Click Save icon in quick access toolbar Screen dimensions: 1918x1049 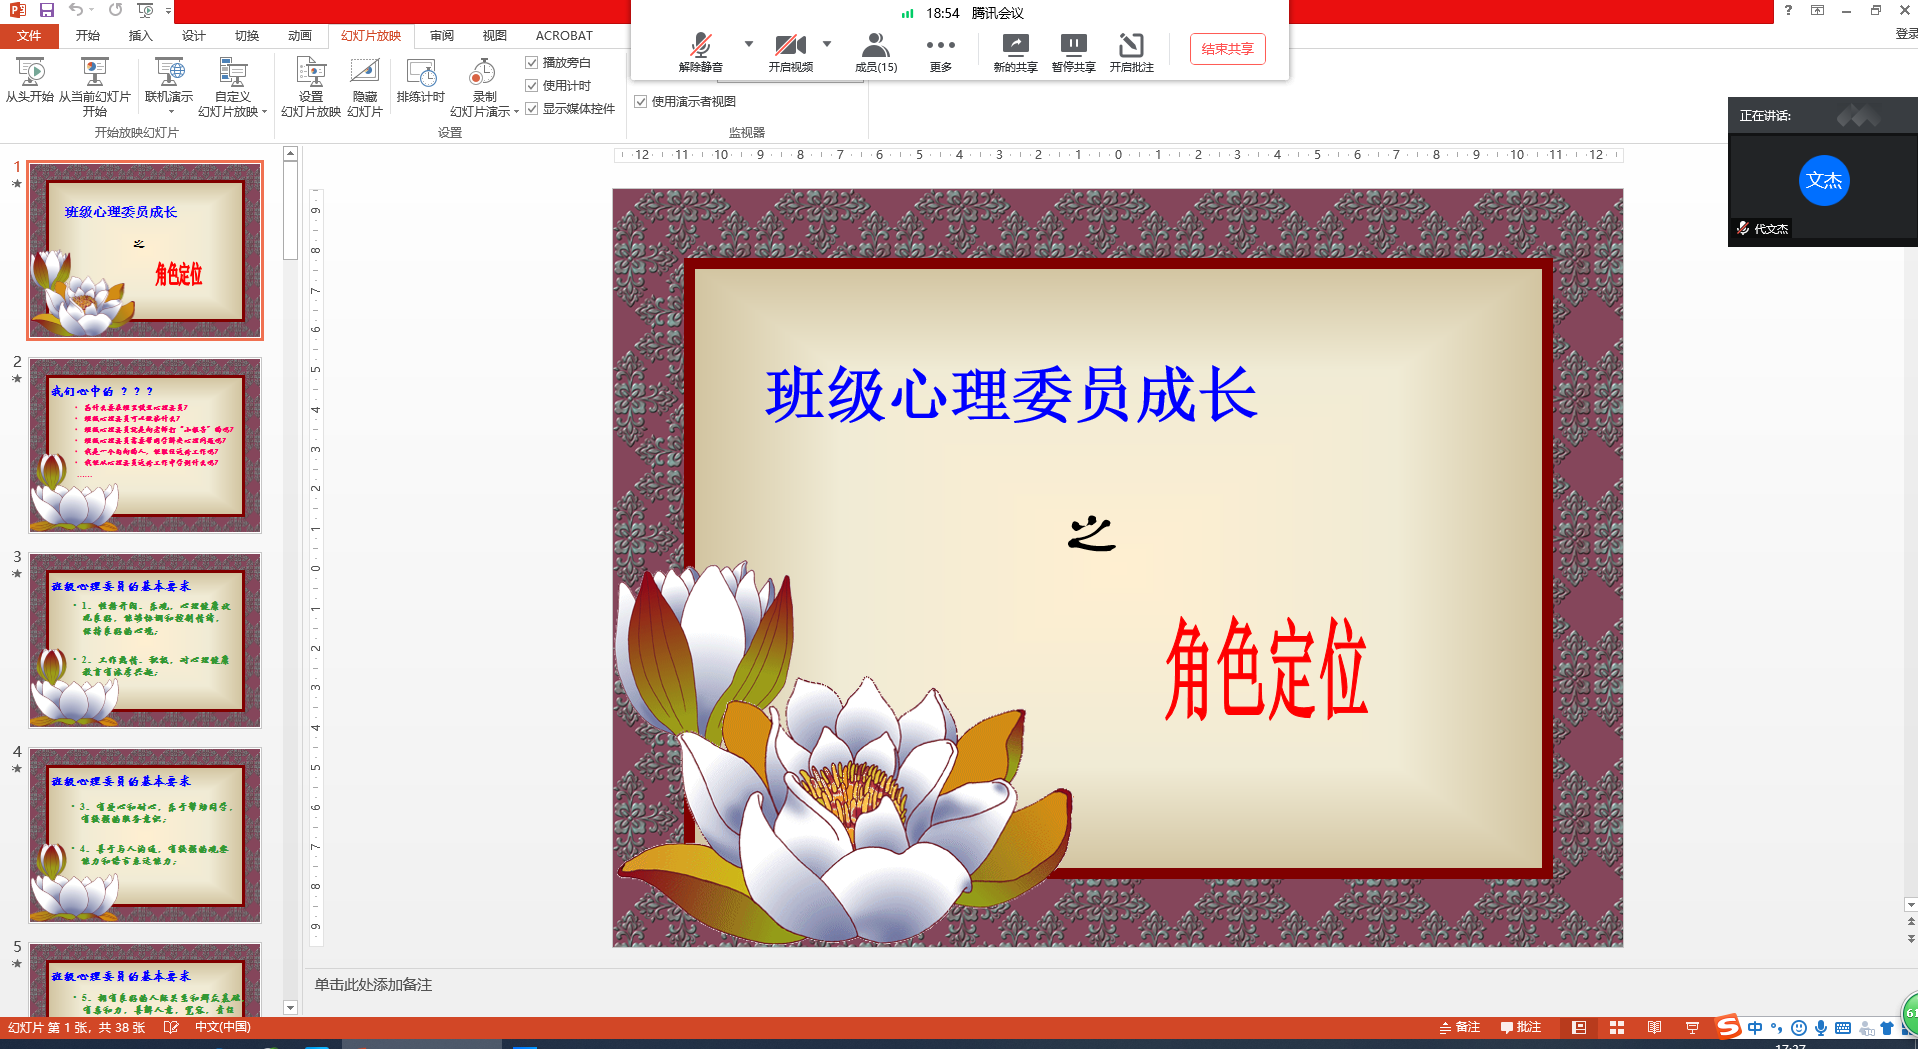pos(46,10)
